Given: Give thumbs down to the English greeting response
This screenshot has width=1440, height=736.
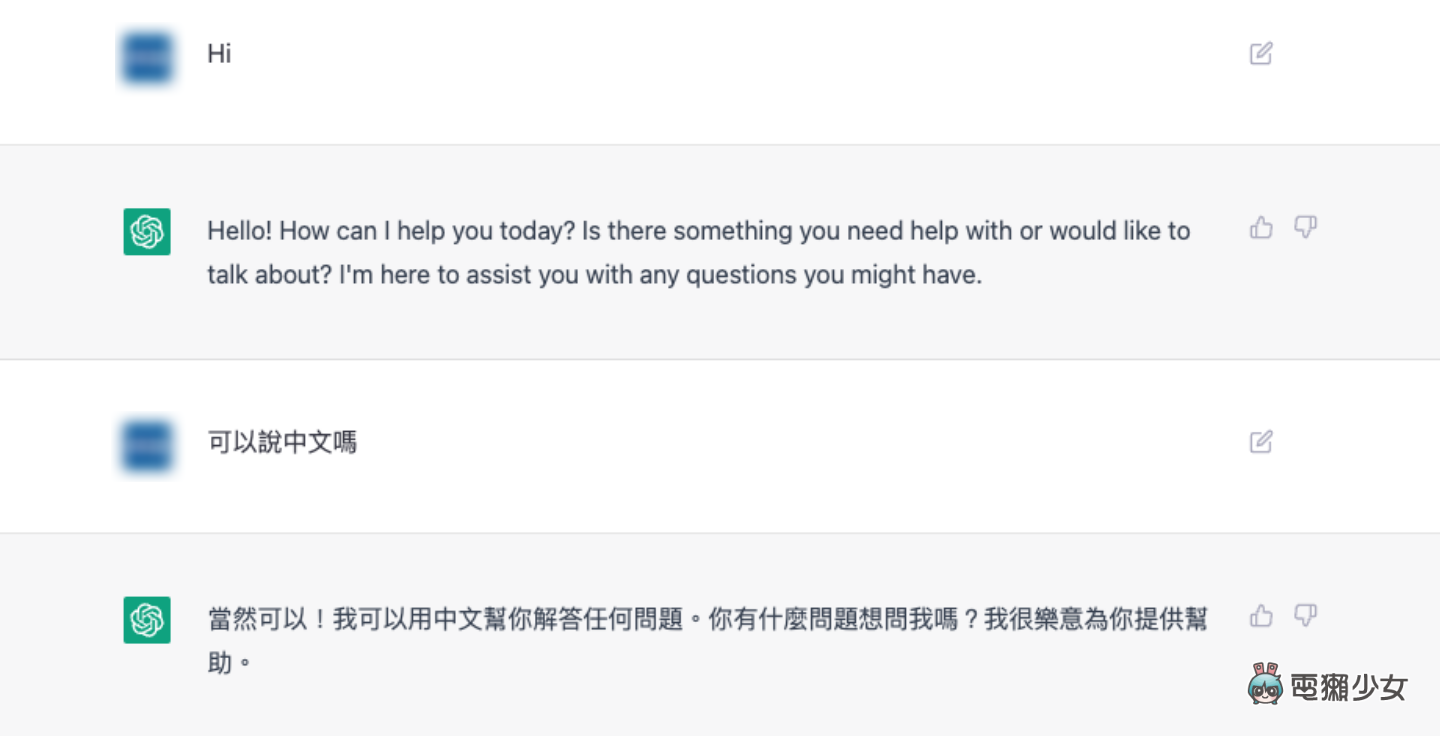Looking at the screenshot, I should [1307, 228].
